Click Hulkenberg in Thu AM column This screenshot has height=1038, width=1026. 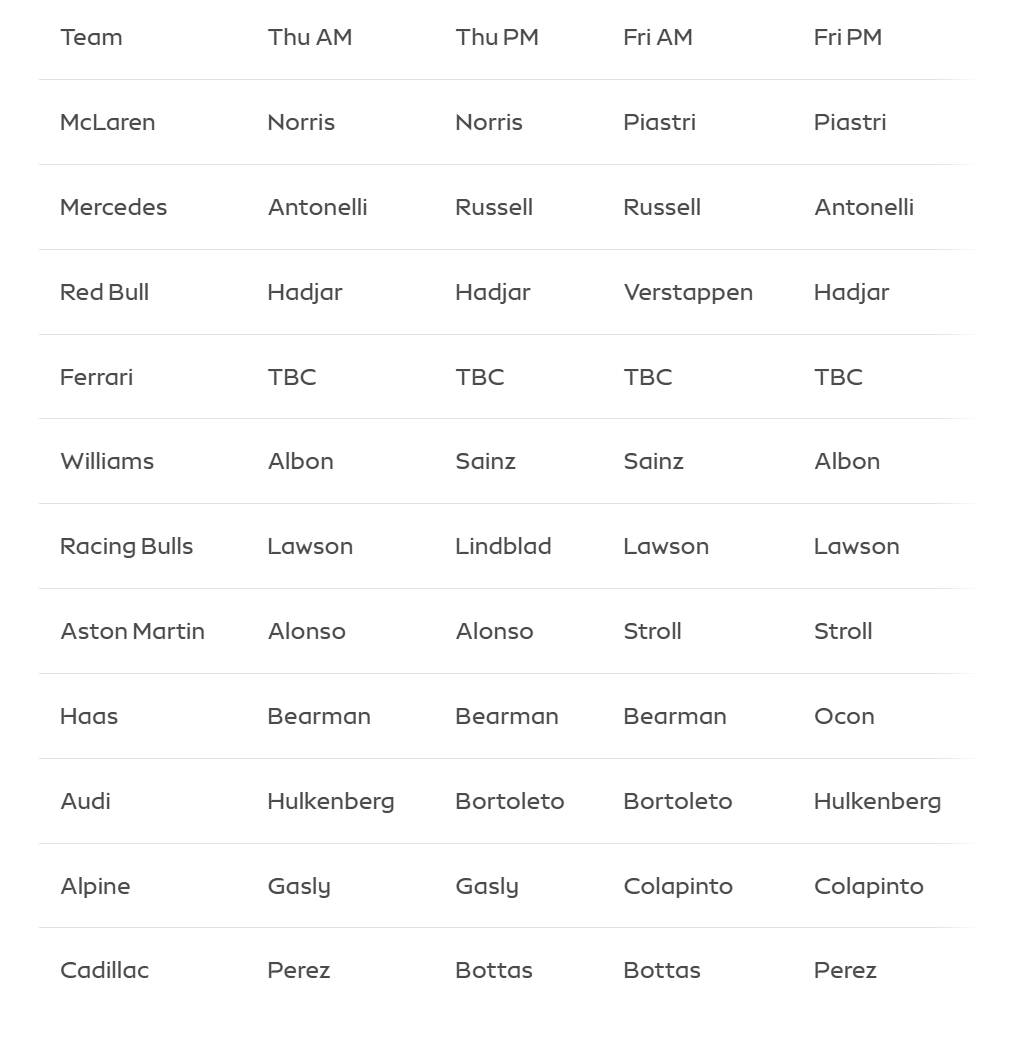click(330, 801)
